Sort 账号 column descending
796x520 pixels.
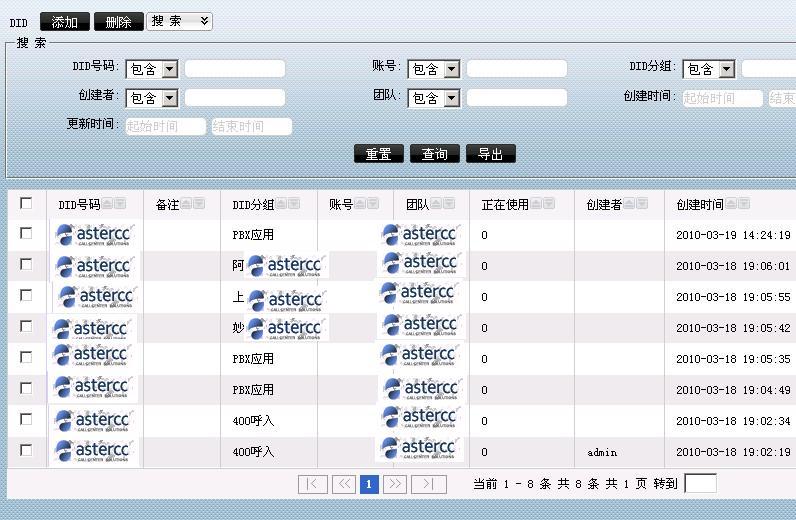coord(373,204)
